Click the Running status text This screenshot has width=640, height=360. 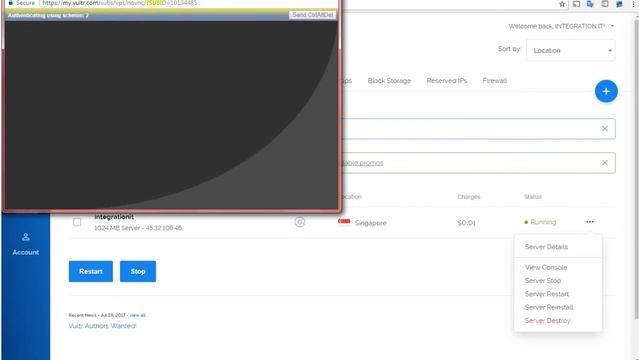tap(543, 222)
